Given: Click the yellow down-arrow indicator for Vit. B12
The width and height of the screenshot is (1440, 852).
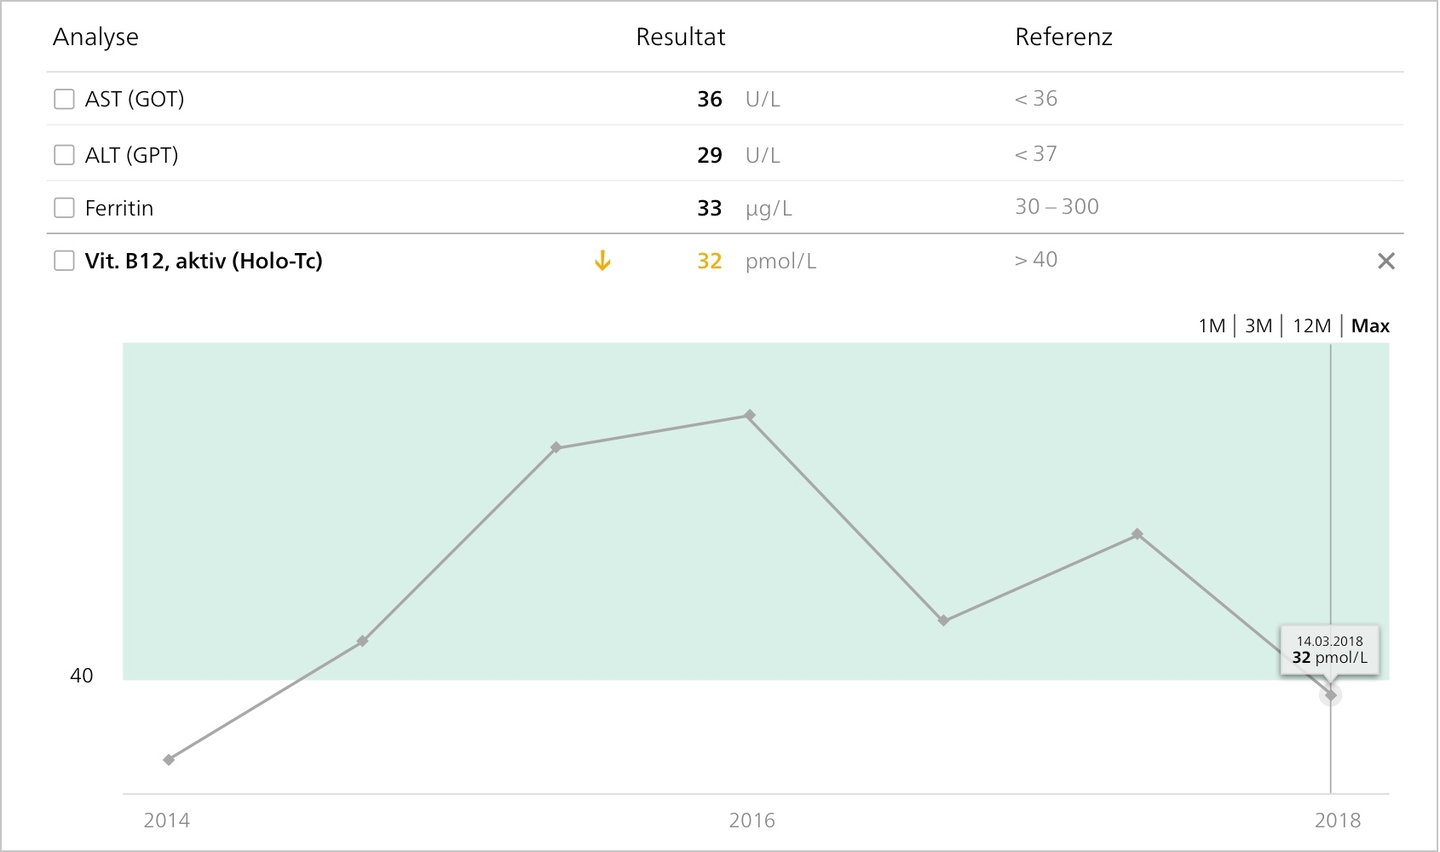Looking at the screenshot, I should click(602, 261).
